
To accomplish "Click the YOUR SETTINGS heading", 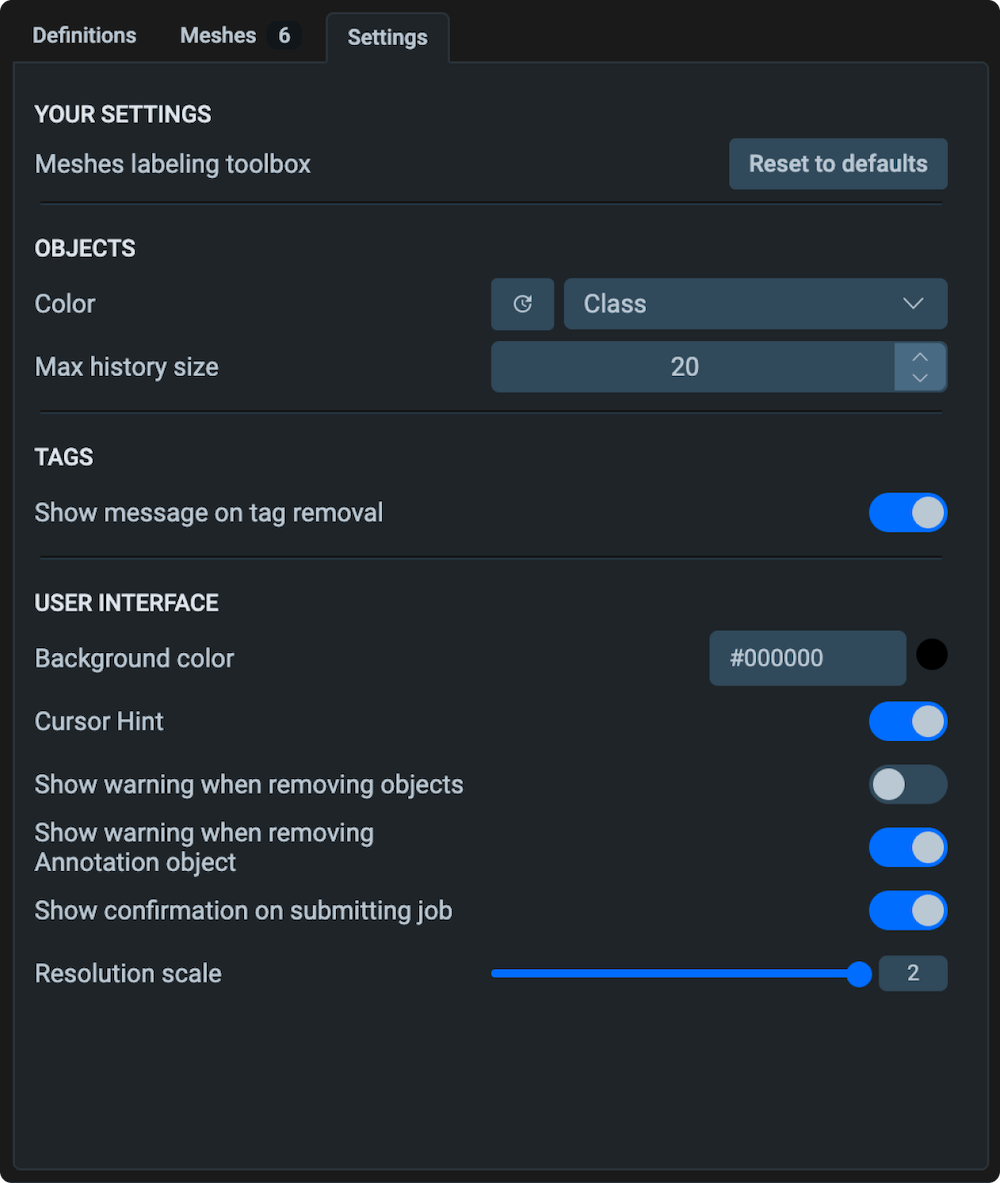I will 123,114.
